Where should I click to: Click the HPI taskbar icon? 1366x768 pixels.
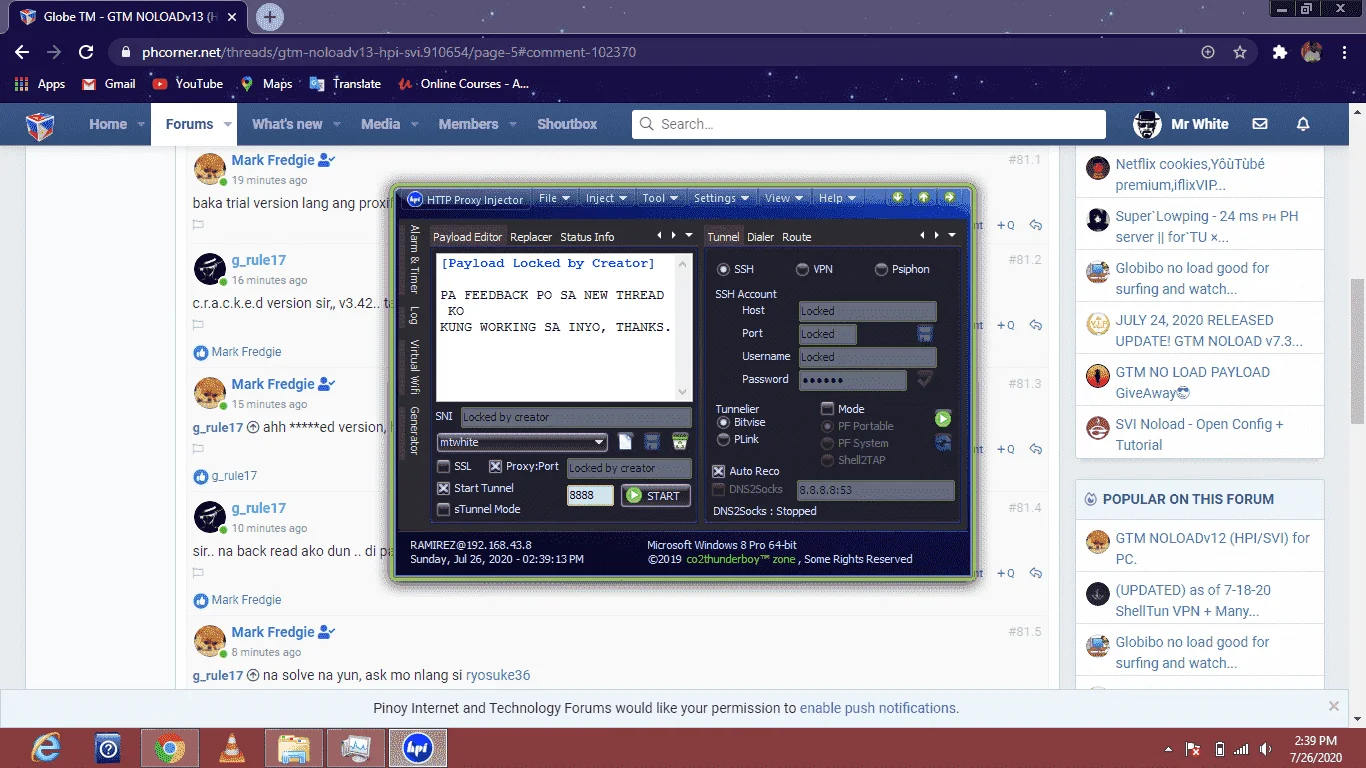[x=417, y=748]
